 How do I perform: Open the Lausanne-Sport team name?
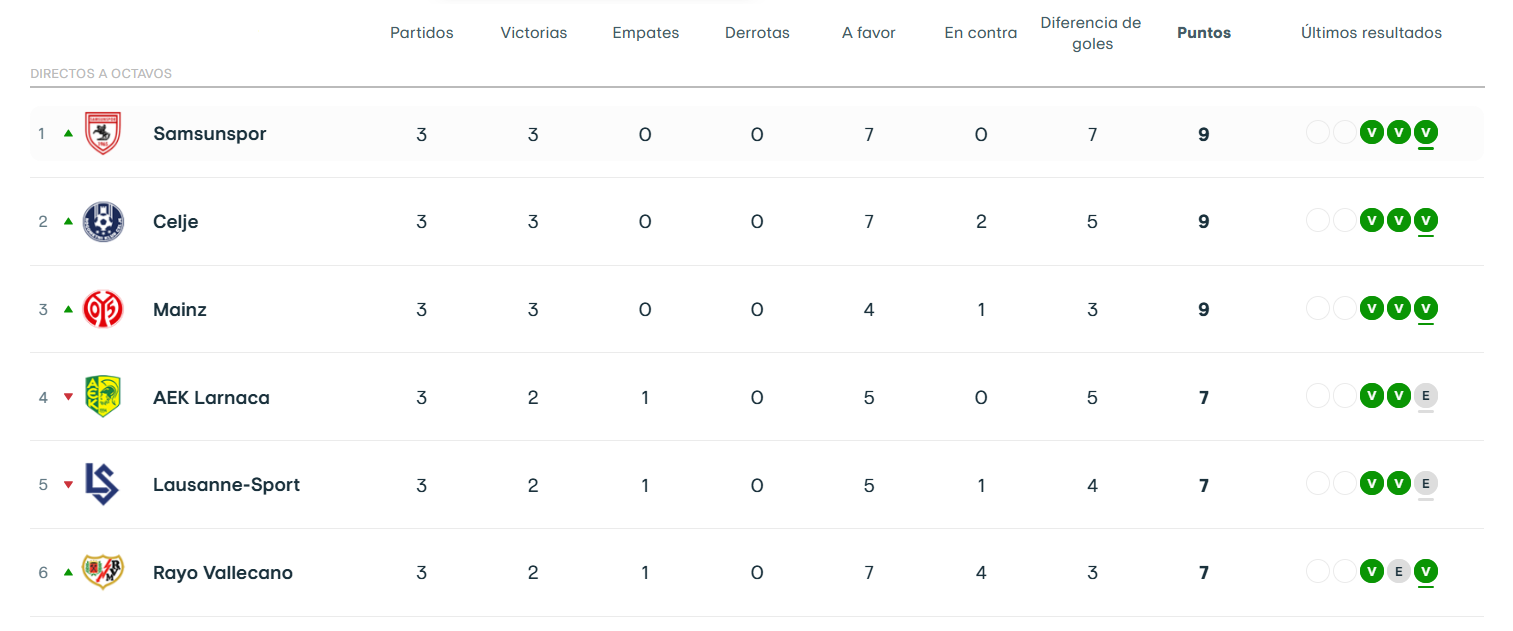click(x=226, y=485)
